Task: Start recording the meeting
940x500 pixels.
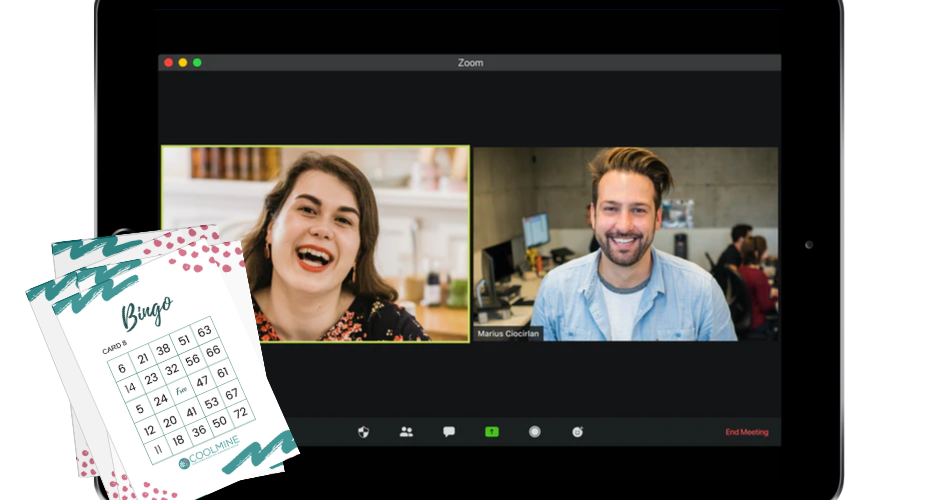Action: [x=535, y=432]
